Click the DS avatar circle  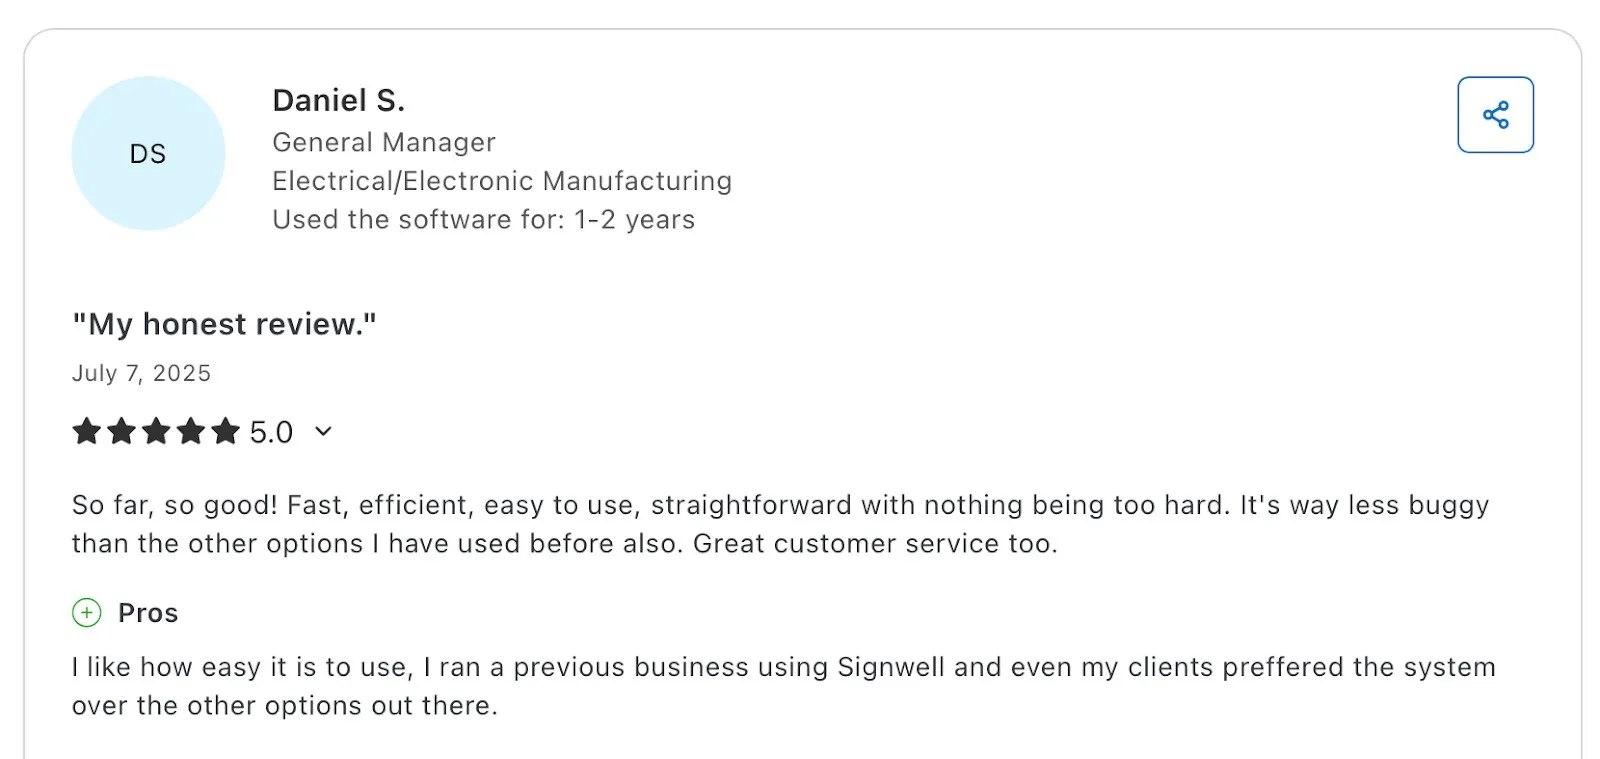[148, 153]
